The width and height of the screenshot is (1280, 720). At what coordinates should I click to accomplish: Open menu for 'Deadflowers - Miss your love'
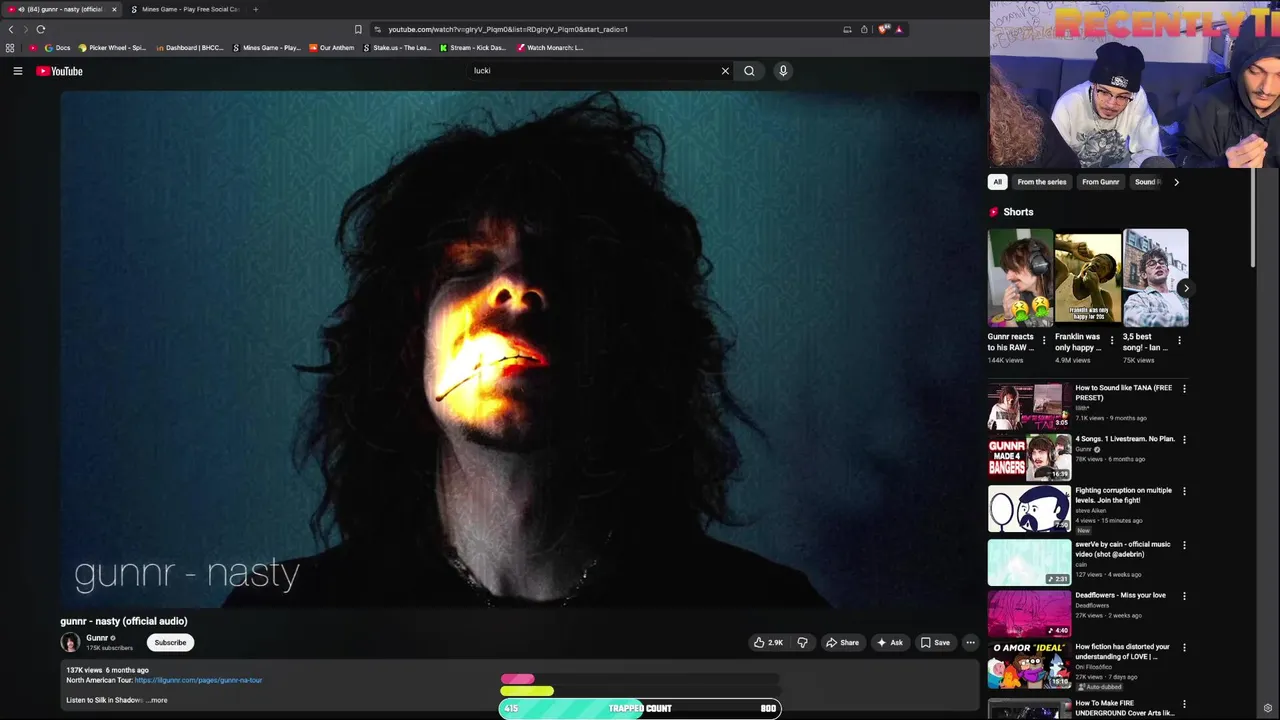1184,596
